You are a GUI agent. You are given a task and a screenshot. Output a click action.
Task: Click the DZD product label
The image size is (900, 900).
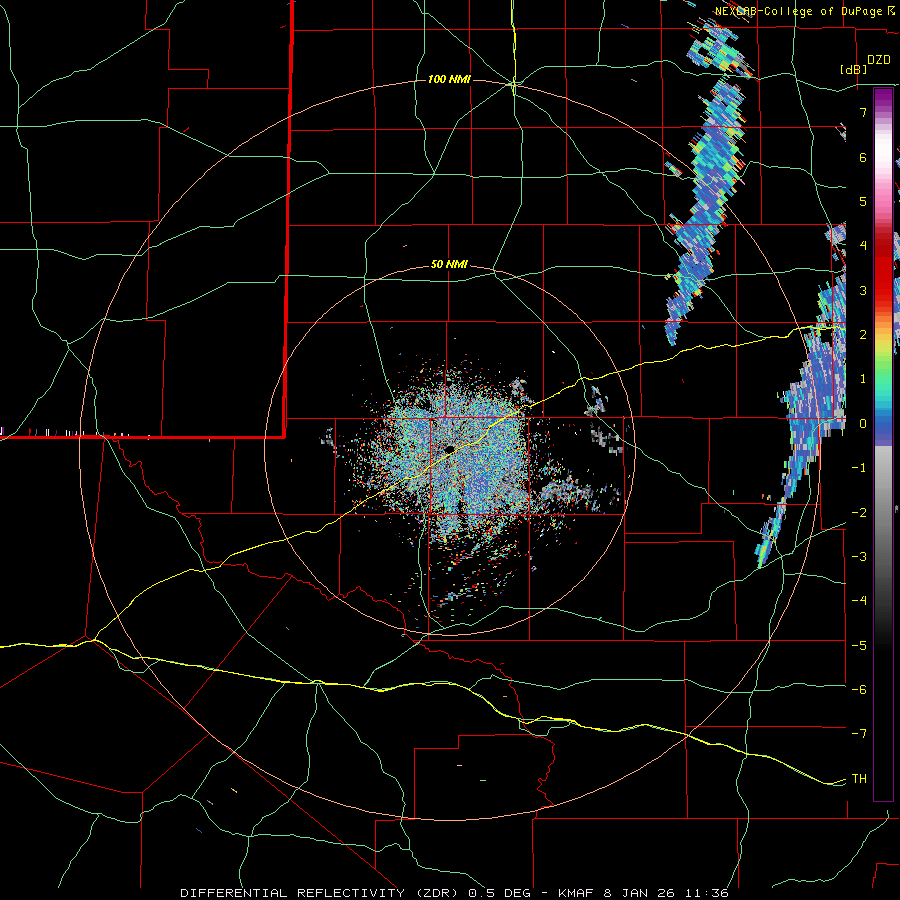click(879, 60)
